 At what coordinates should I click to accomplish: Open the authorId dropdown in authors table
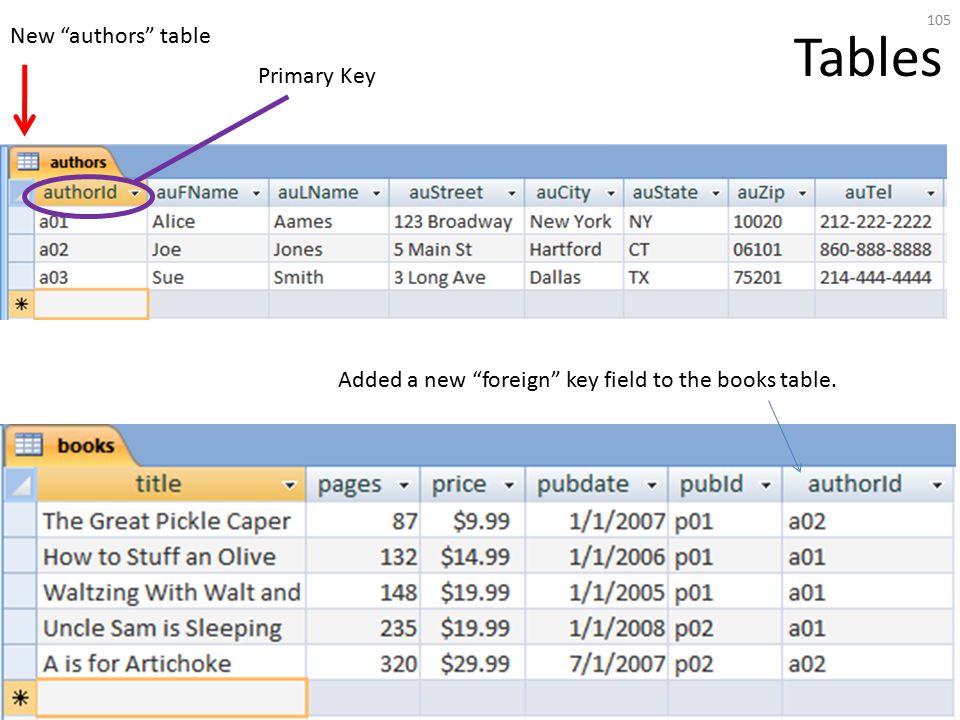click(135, 194)
